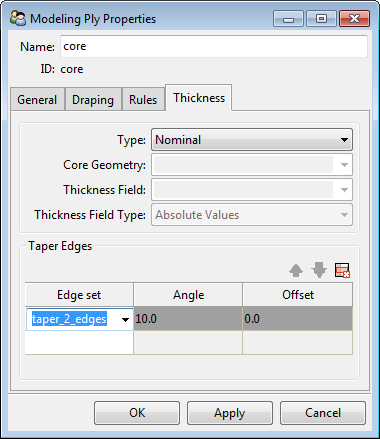Select the Offset cell 0.0

[x=297, y=319]
